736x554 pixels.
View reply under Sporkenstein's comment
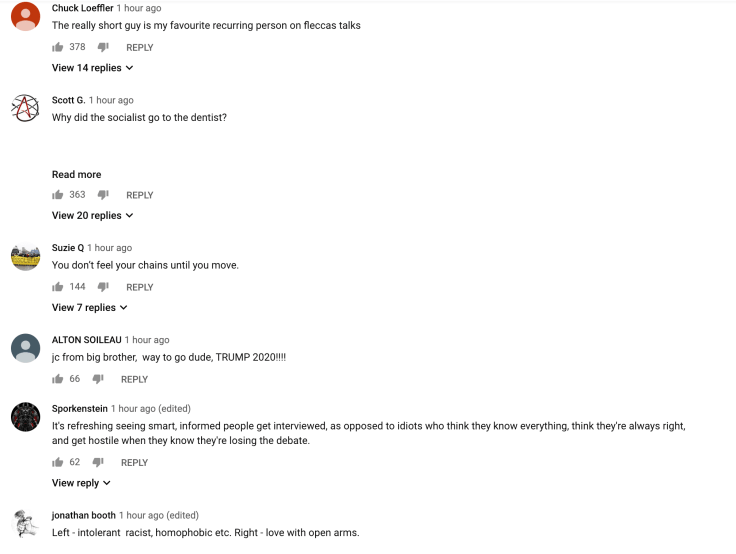[81, 483]
